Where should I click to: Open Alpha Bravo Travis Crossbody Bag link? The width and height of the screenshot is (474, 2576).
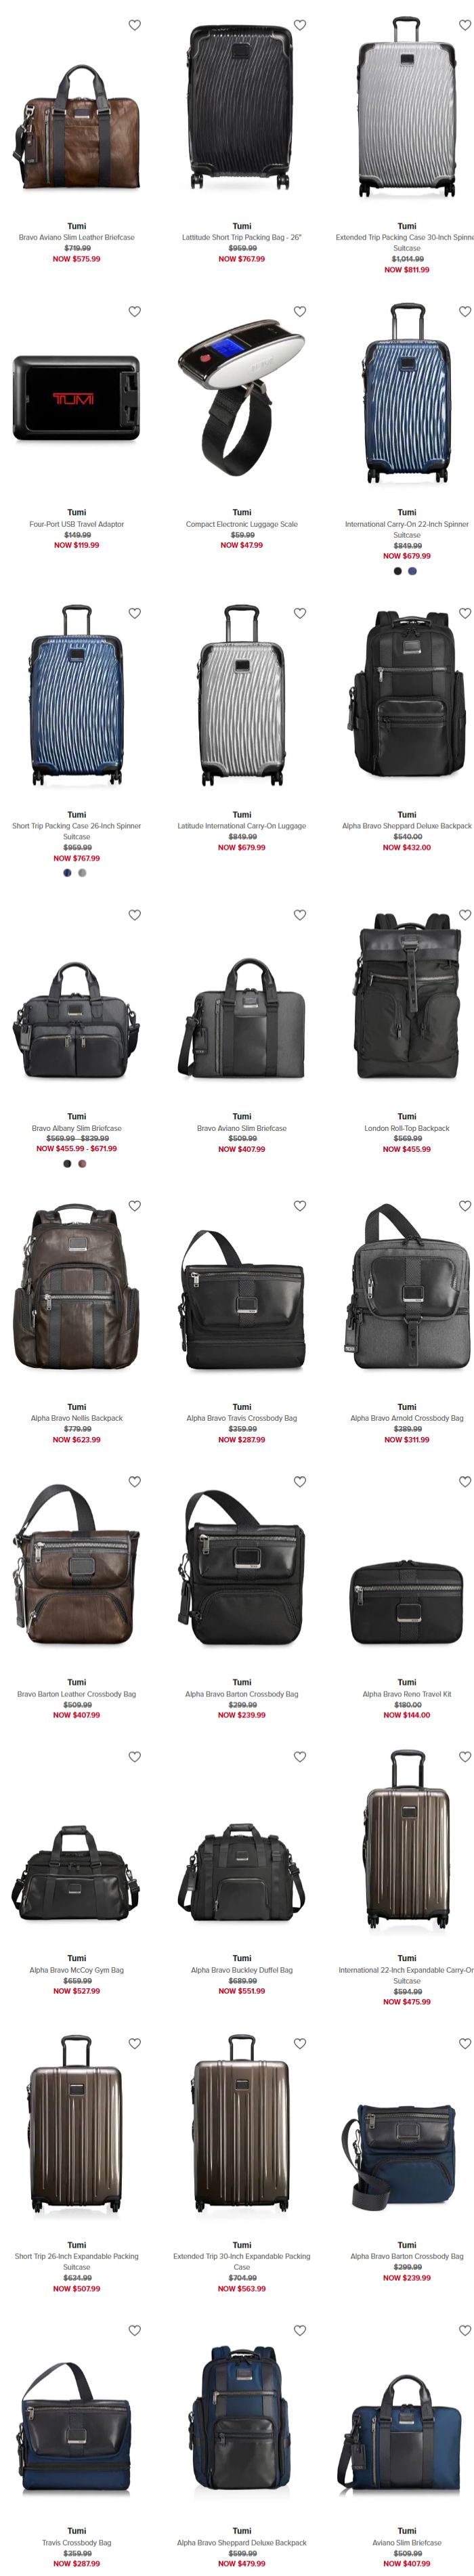click(241, 1418)
